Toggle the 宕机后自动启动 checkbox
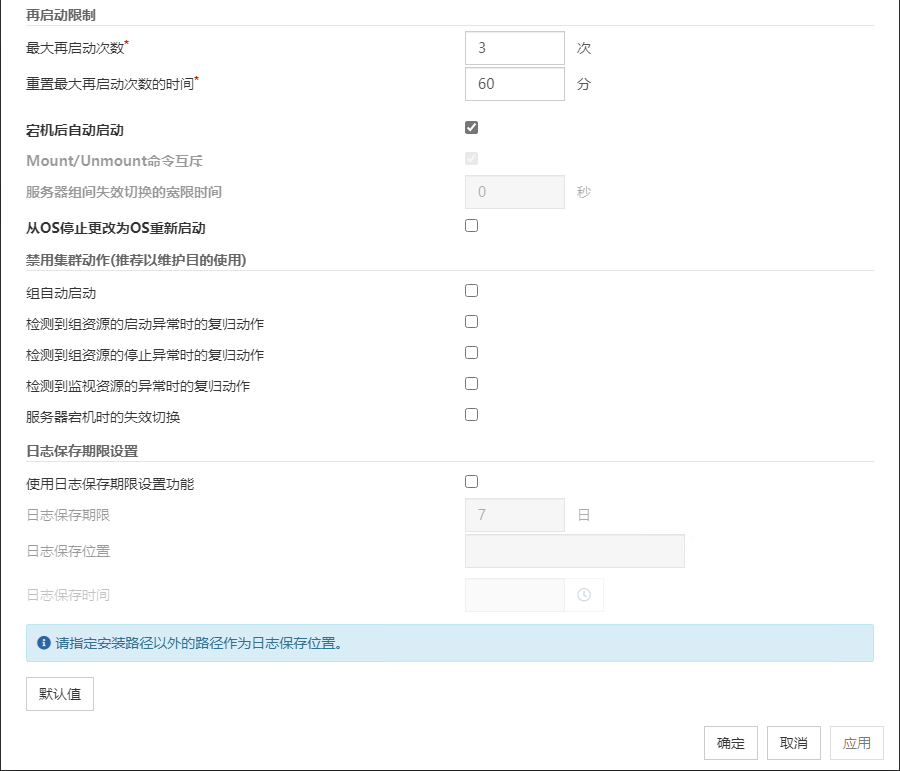The width and height of the screenshot is (900, 771). pyautogui.click(x=472, y=127)
